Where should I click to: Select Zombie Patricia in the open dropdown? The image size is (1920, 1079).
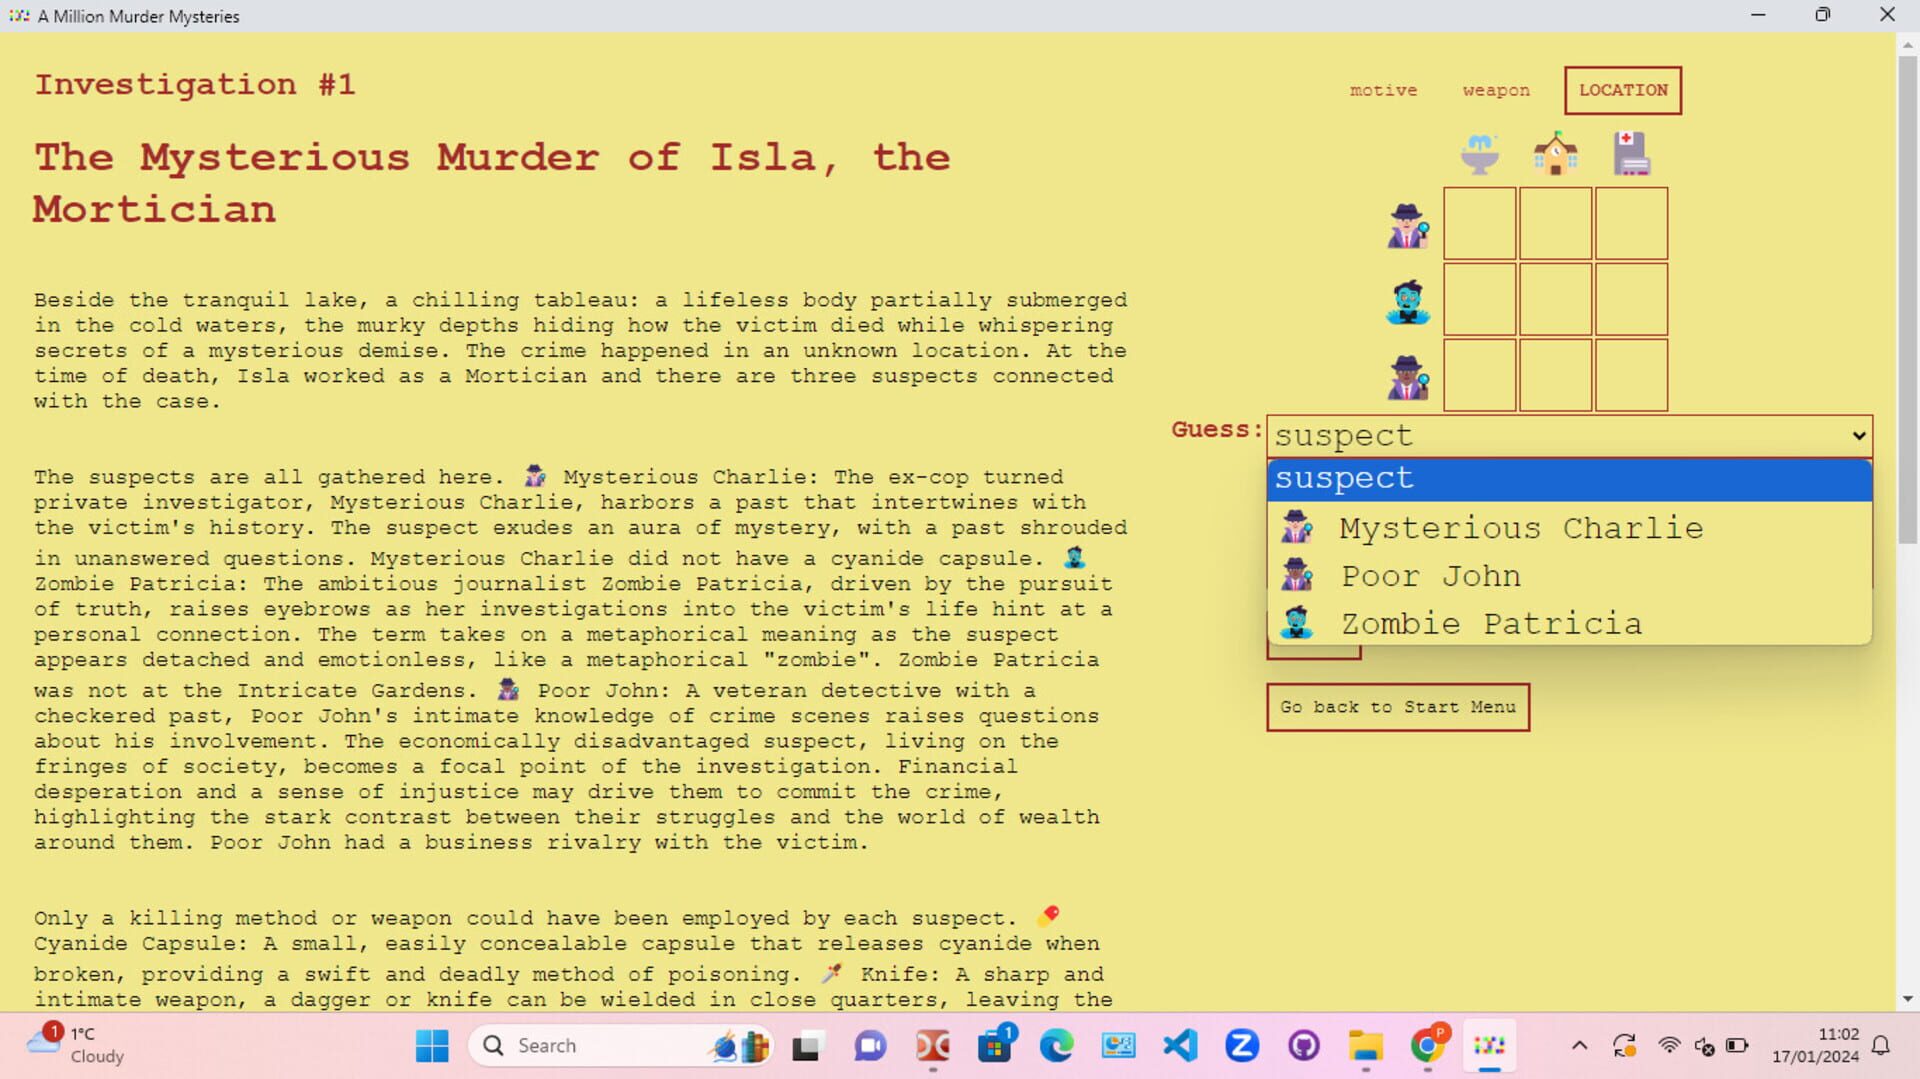click(1490, 623)
